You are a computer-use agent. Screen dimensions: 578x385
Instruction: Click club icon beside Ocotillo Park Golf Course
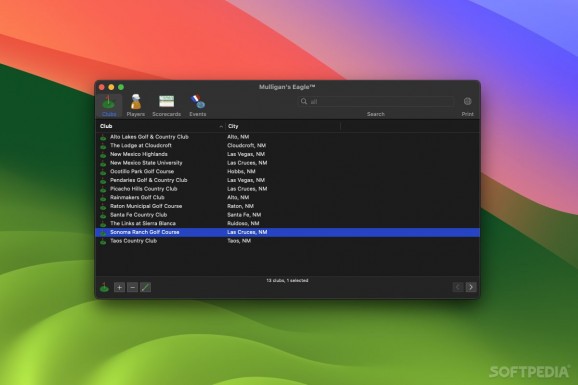(103, 172)
